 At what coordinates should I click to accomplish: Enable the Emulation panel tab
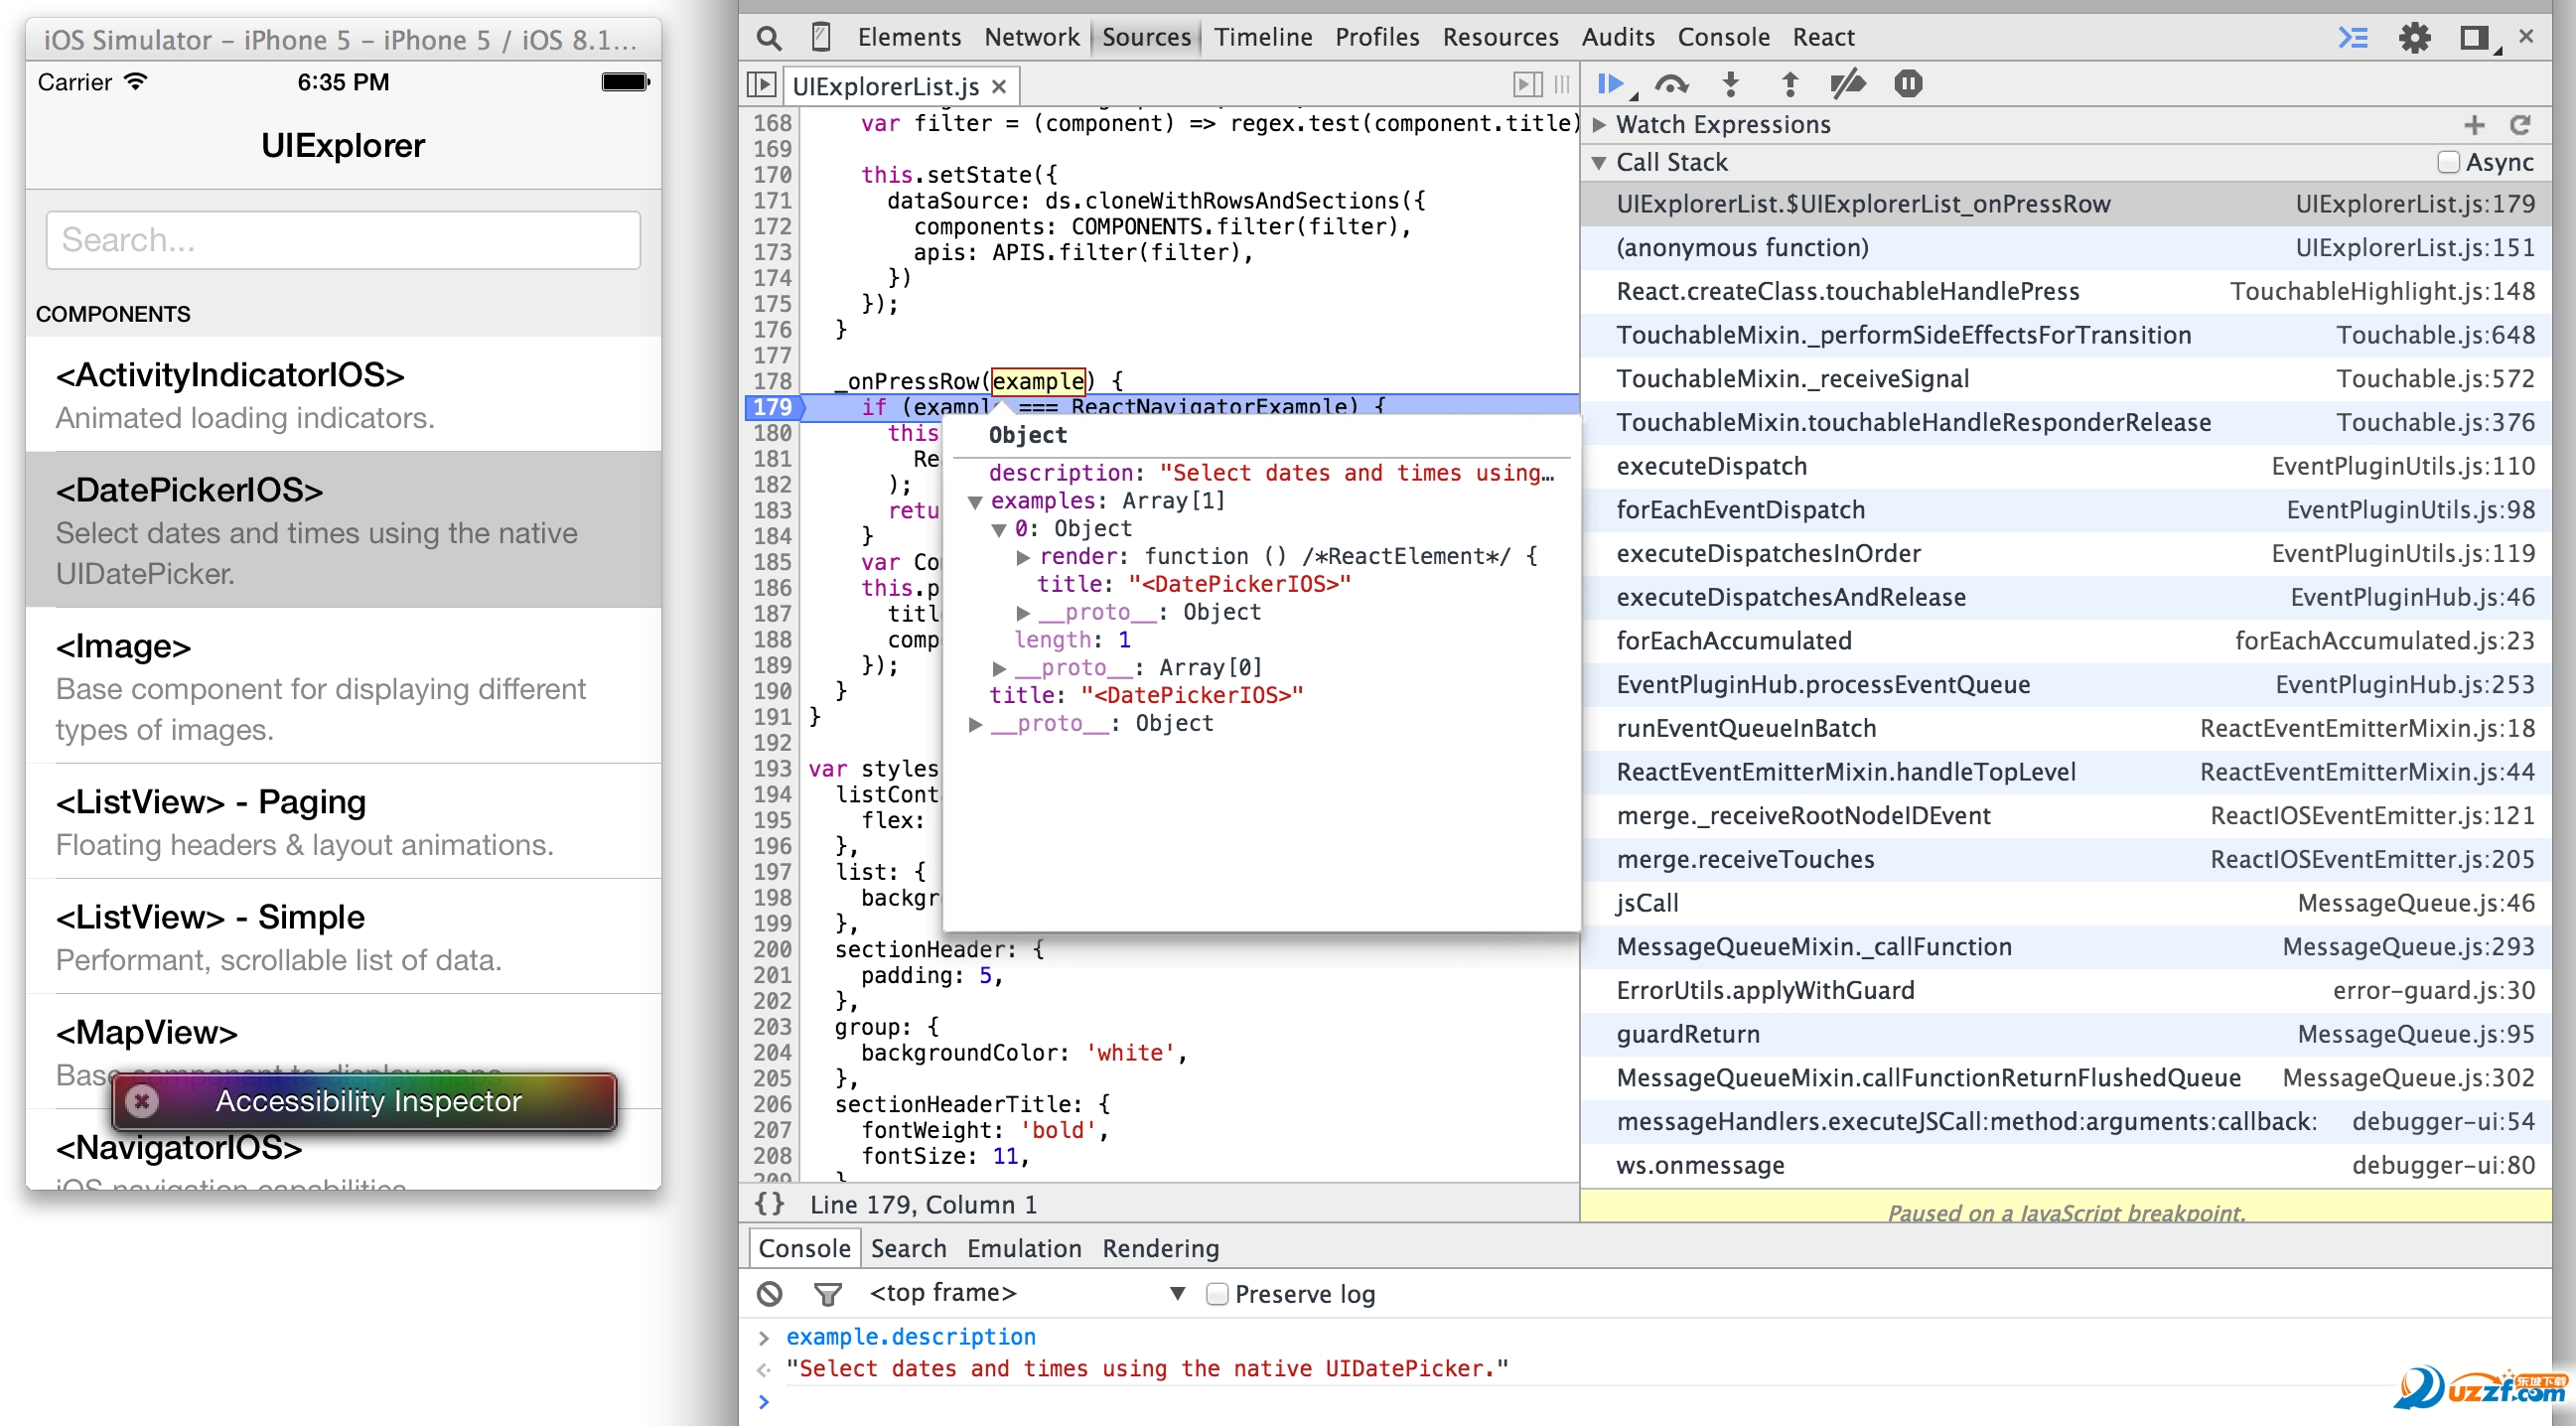[x=1024, y=1248]
